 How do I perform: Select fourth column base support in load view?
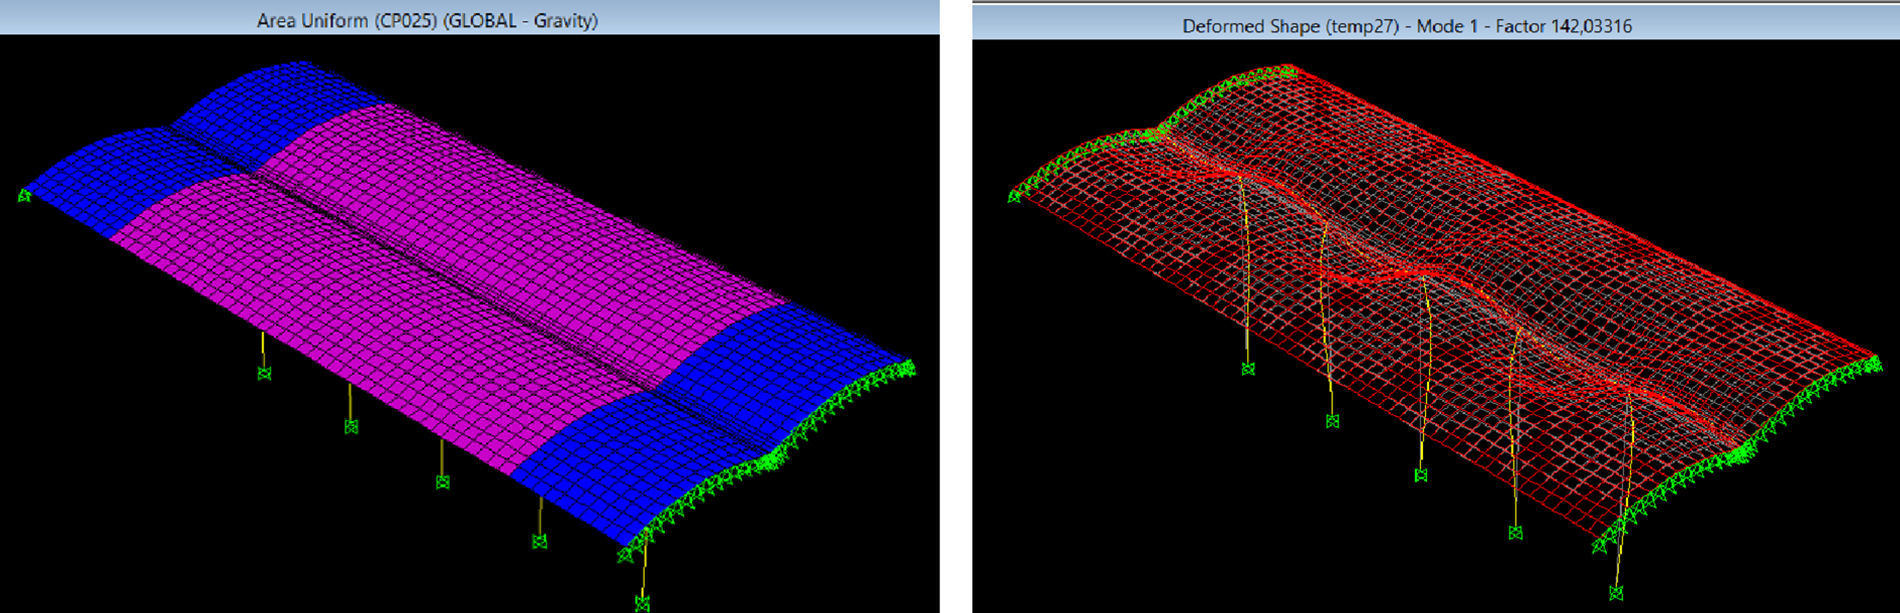point(539,542)
